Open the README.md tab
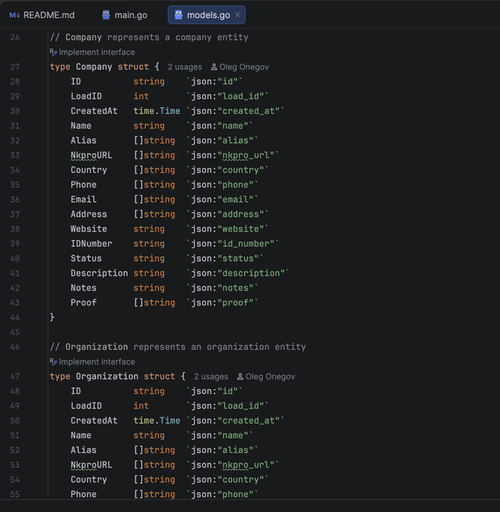 [x=42, y=15]
